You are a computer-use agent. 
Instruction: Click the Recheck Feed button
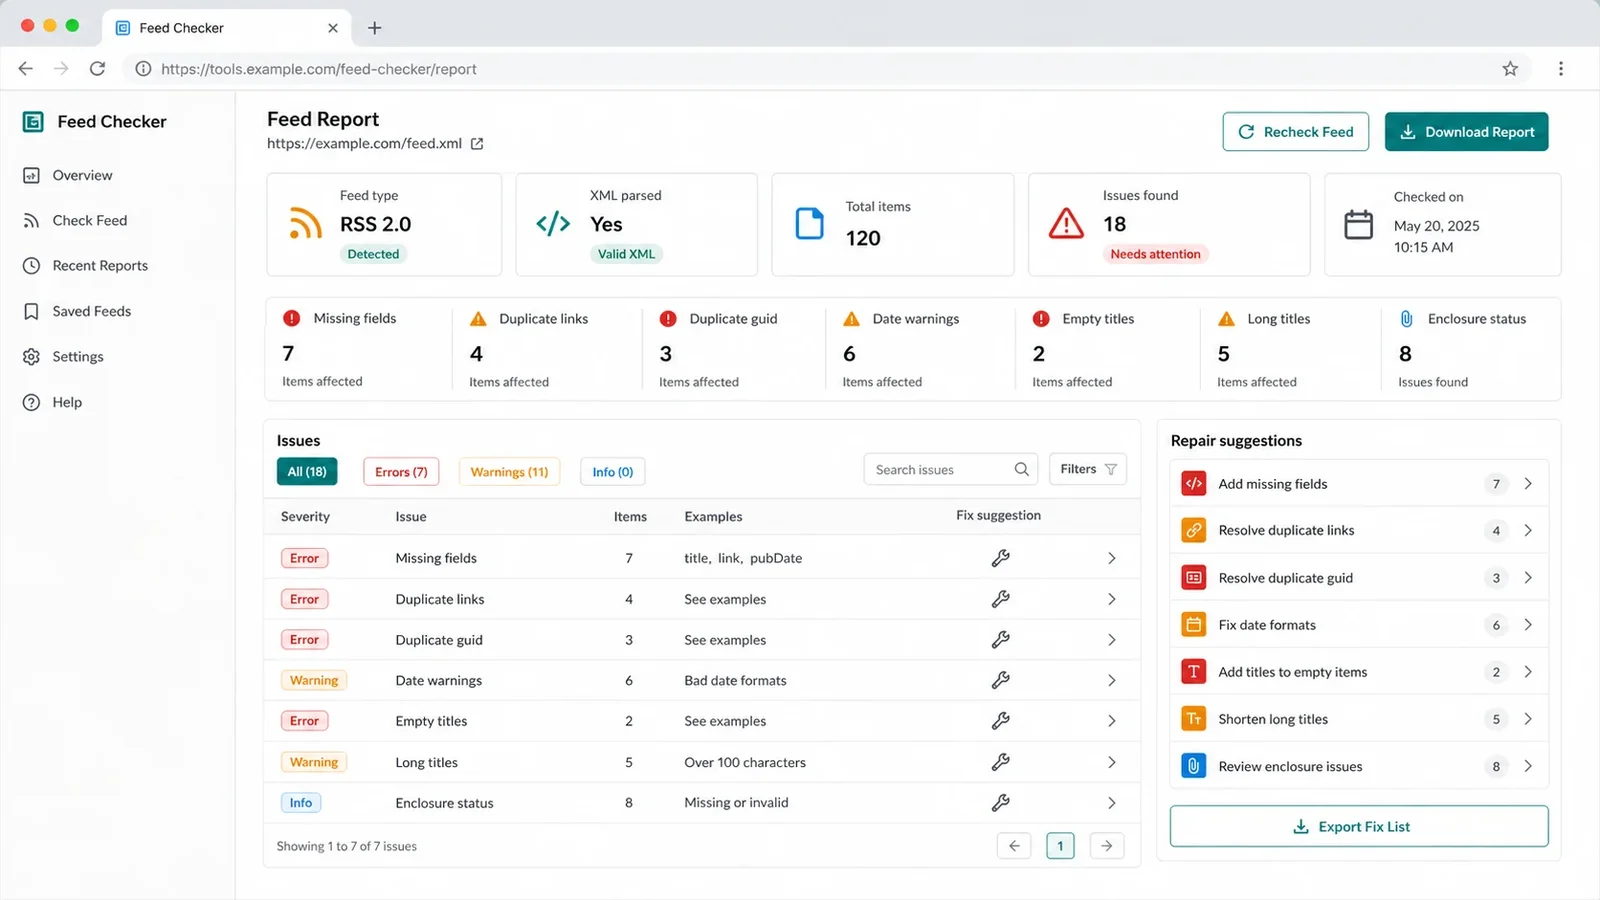1295,132
